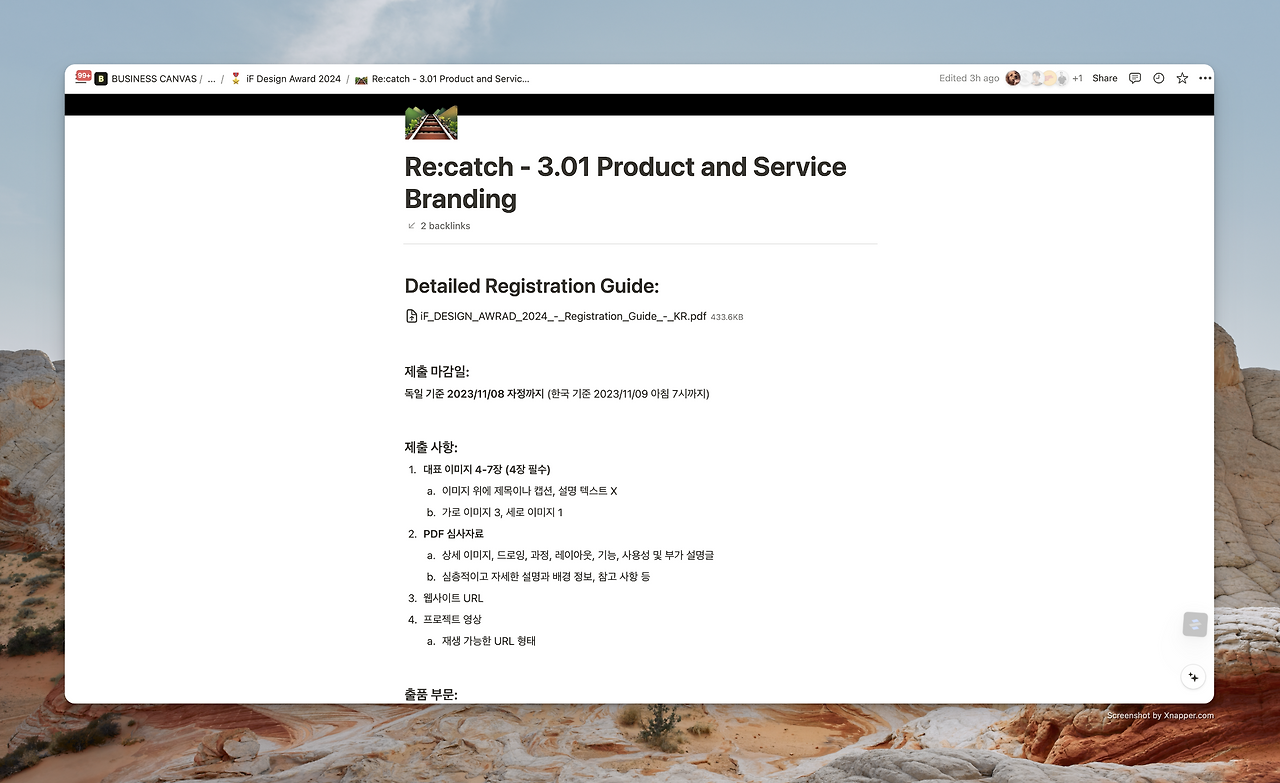1280x783 pixels.
Task: Click the deadline text 2023/11/08 자정까지
Action: pyautogui.click(x=496, y=394)
